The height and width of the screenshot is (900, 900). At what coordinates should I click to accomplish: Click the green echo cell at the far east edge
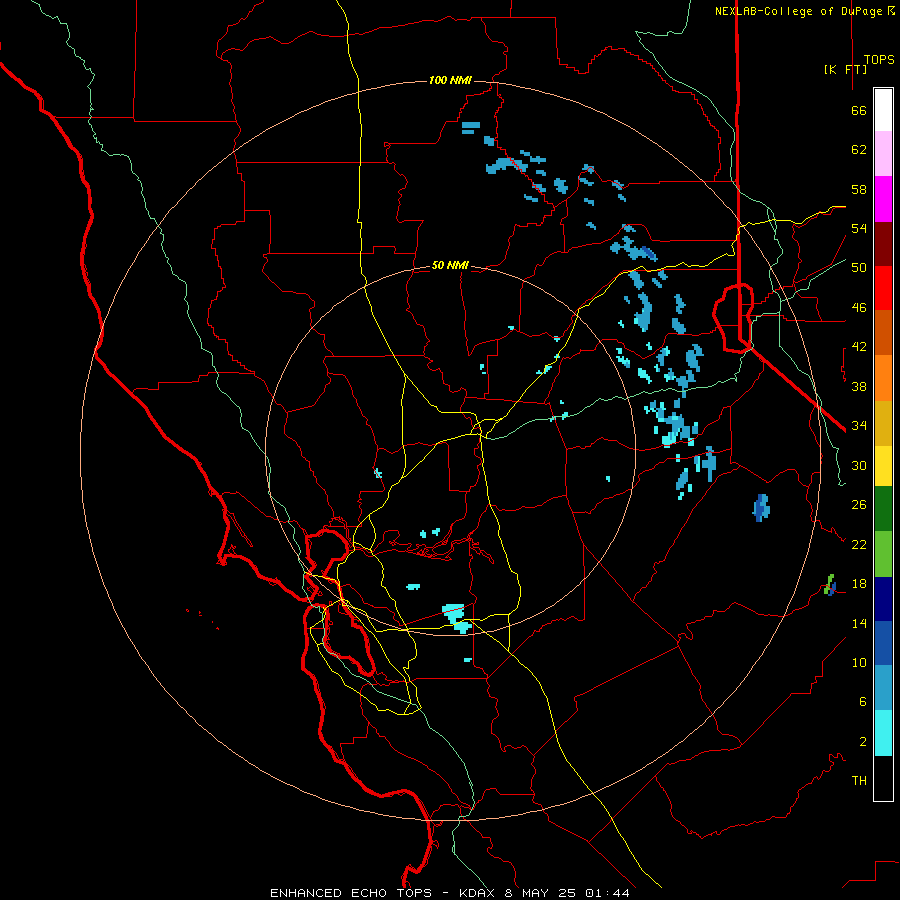[829, 584]
